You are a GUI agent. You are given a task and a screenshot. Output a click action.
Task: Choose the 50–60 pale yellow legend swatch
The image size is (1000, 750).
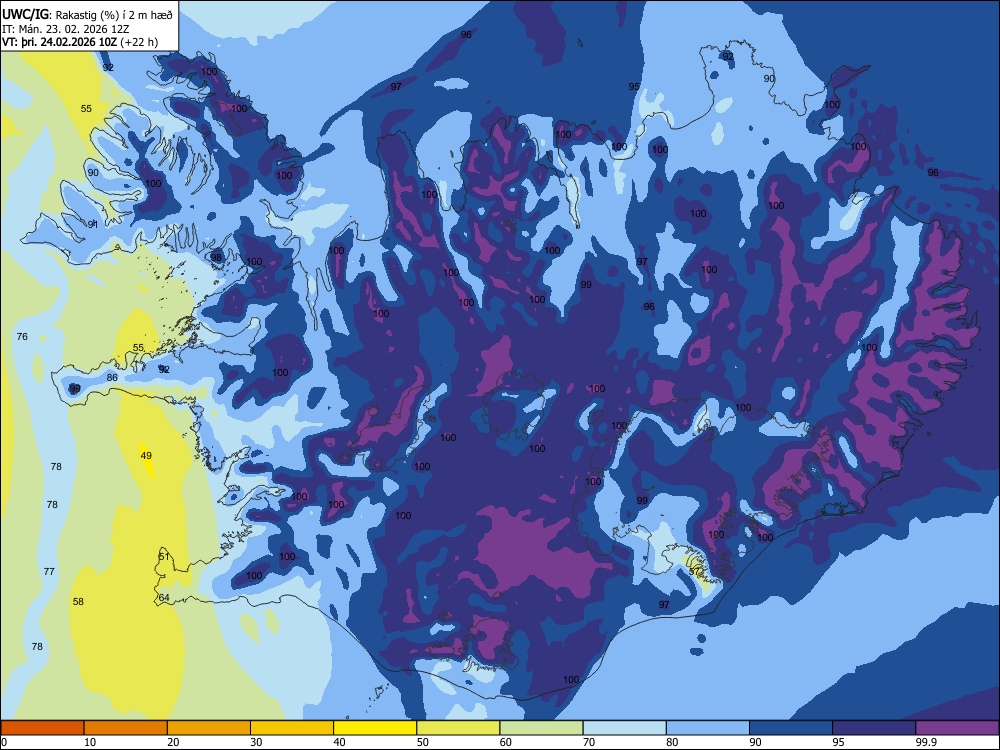[458, 728]
